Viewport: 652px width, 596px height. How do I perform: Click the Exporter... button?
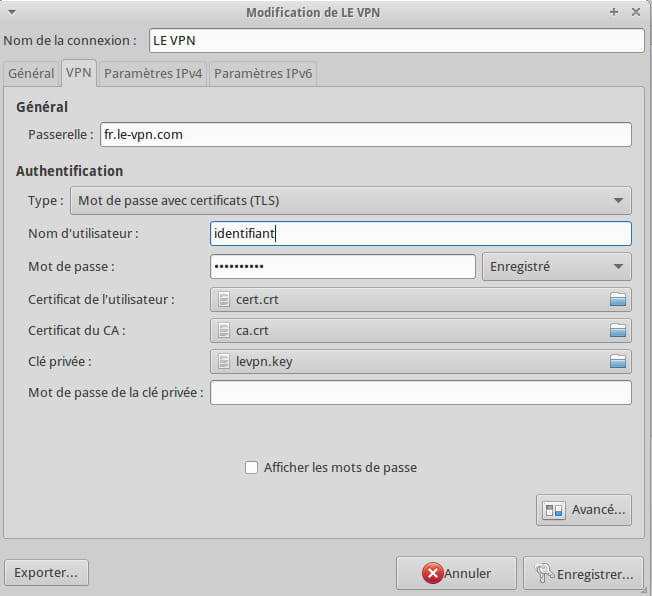tap(46, 573)
